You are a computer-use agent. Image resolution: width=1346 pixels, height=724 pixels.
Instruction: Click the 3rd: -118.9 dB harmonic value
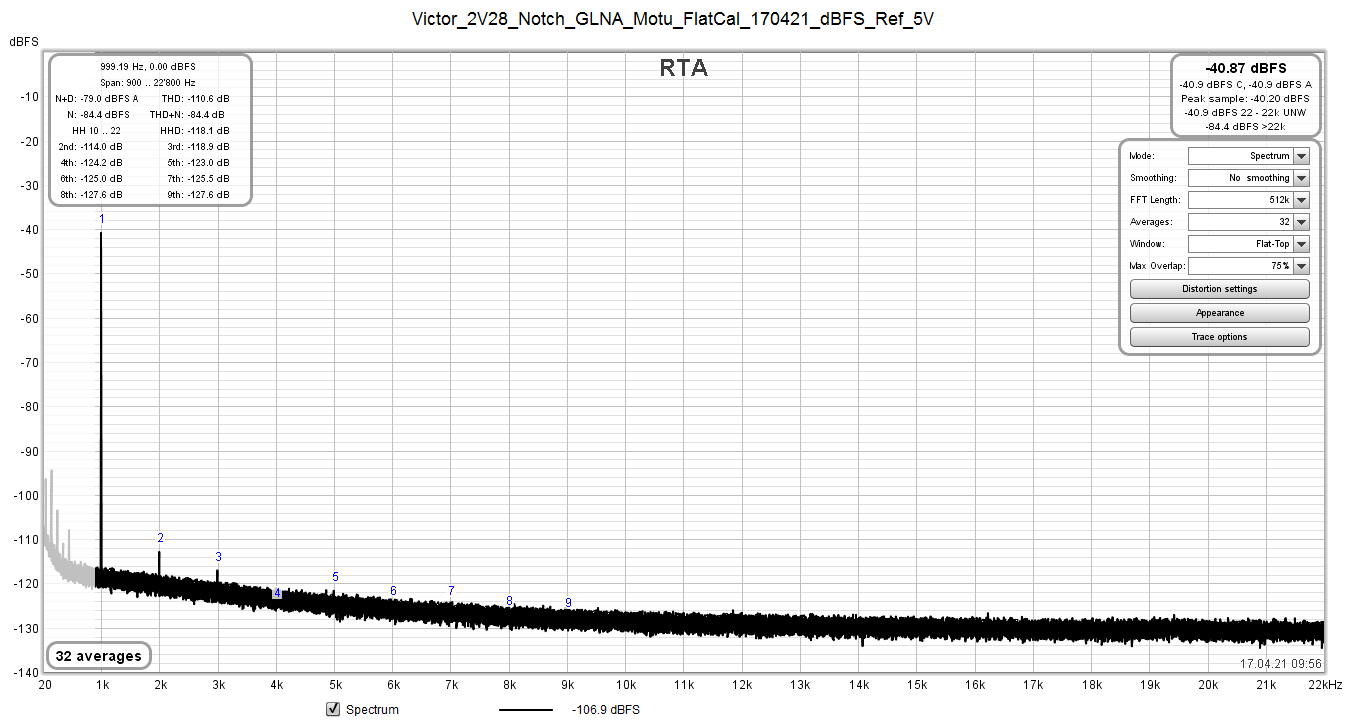point(198,147)
